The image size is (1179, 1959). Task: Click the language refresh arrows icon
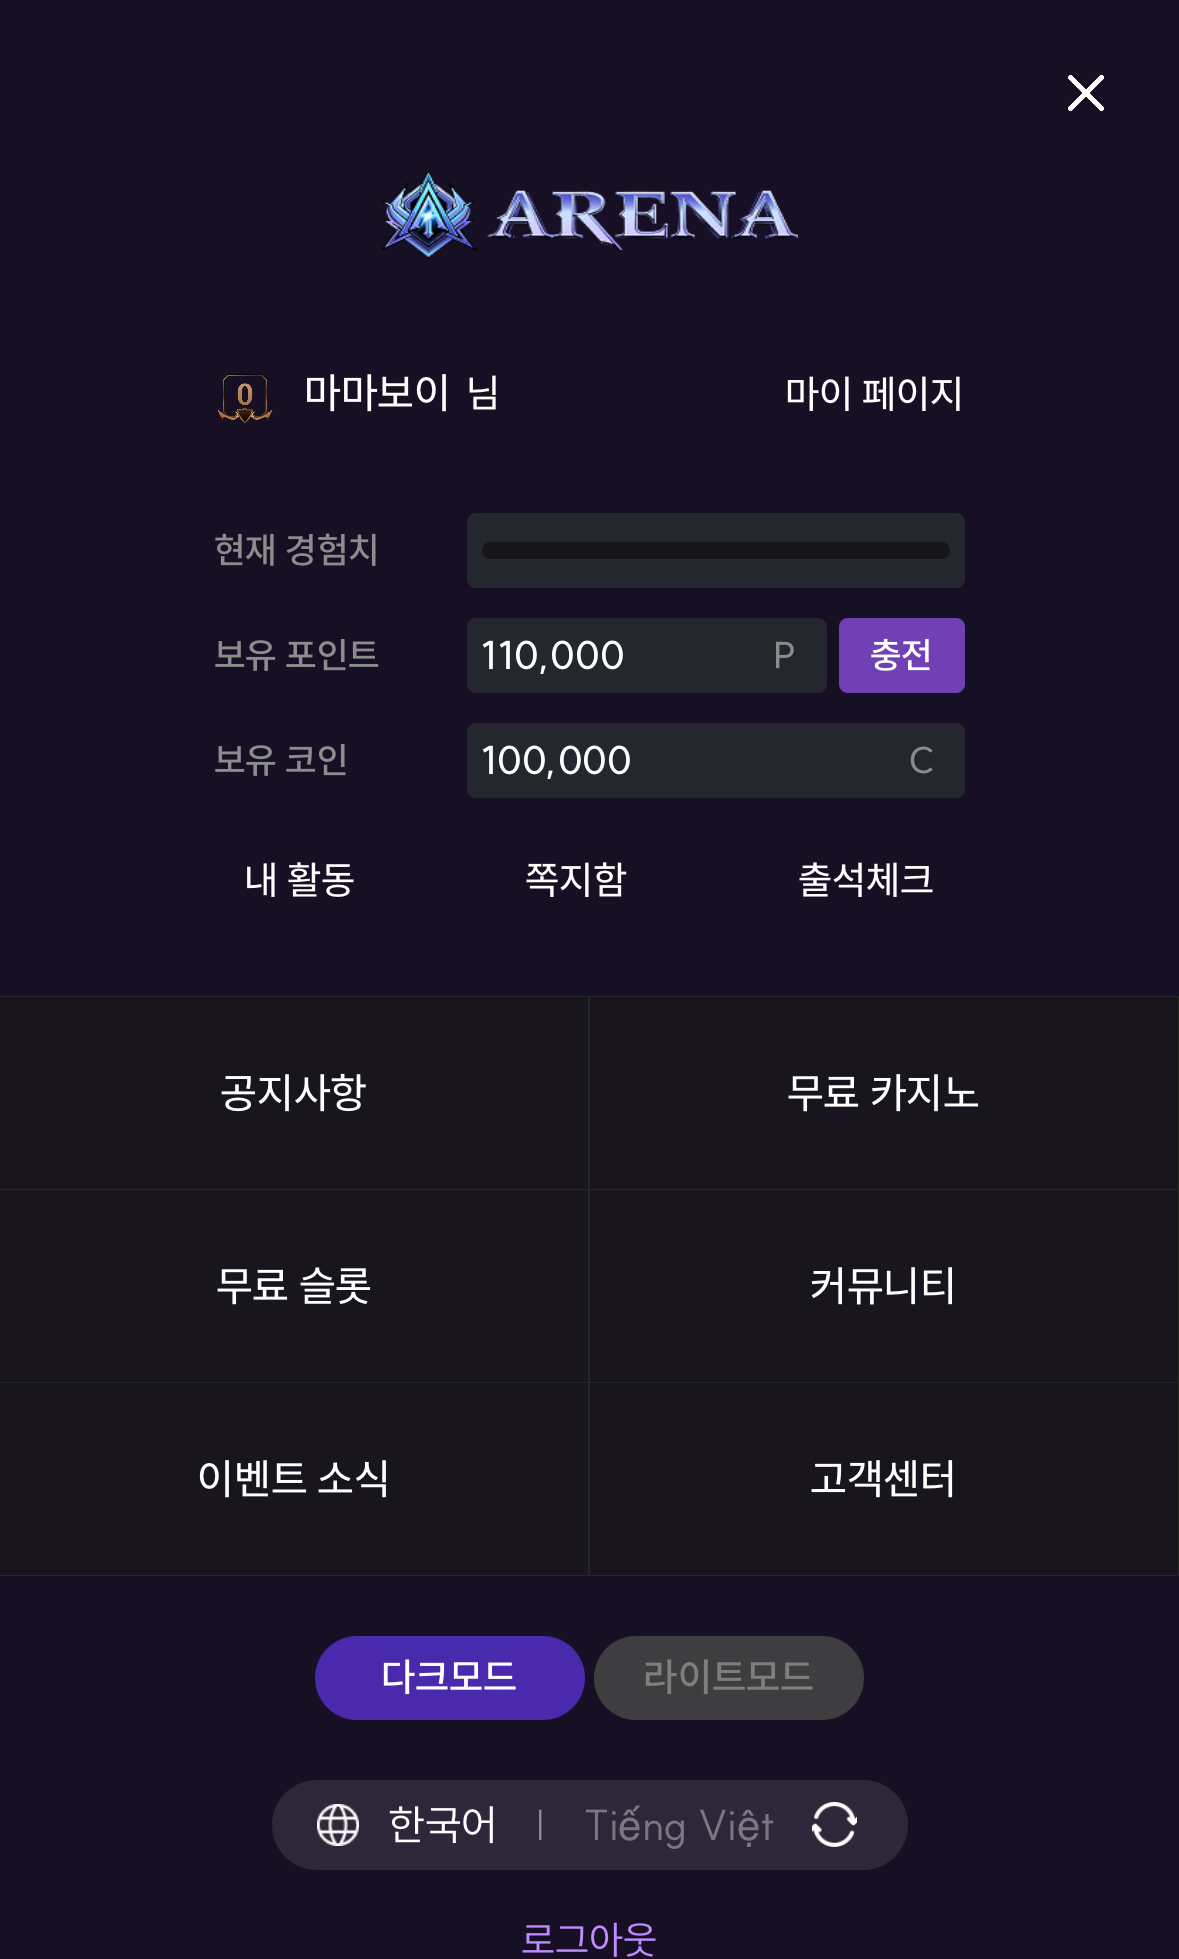point(834,1825)
